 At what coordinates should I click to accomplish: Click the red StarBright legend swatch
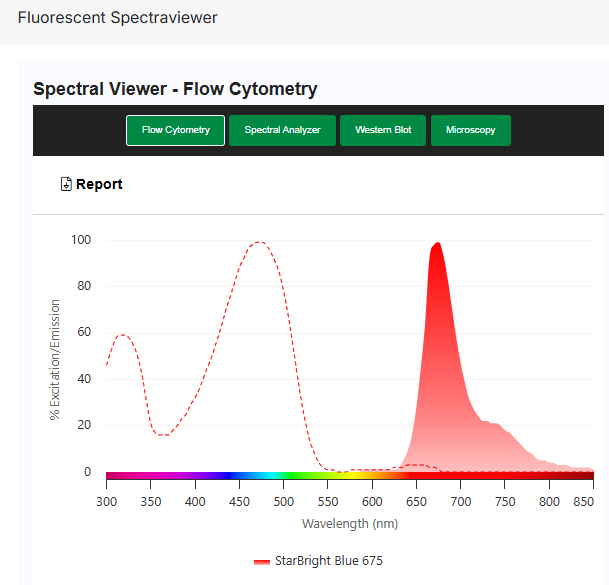coord(262,561)
